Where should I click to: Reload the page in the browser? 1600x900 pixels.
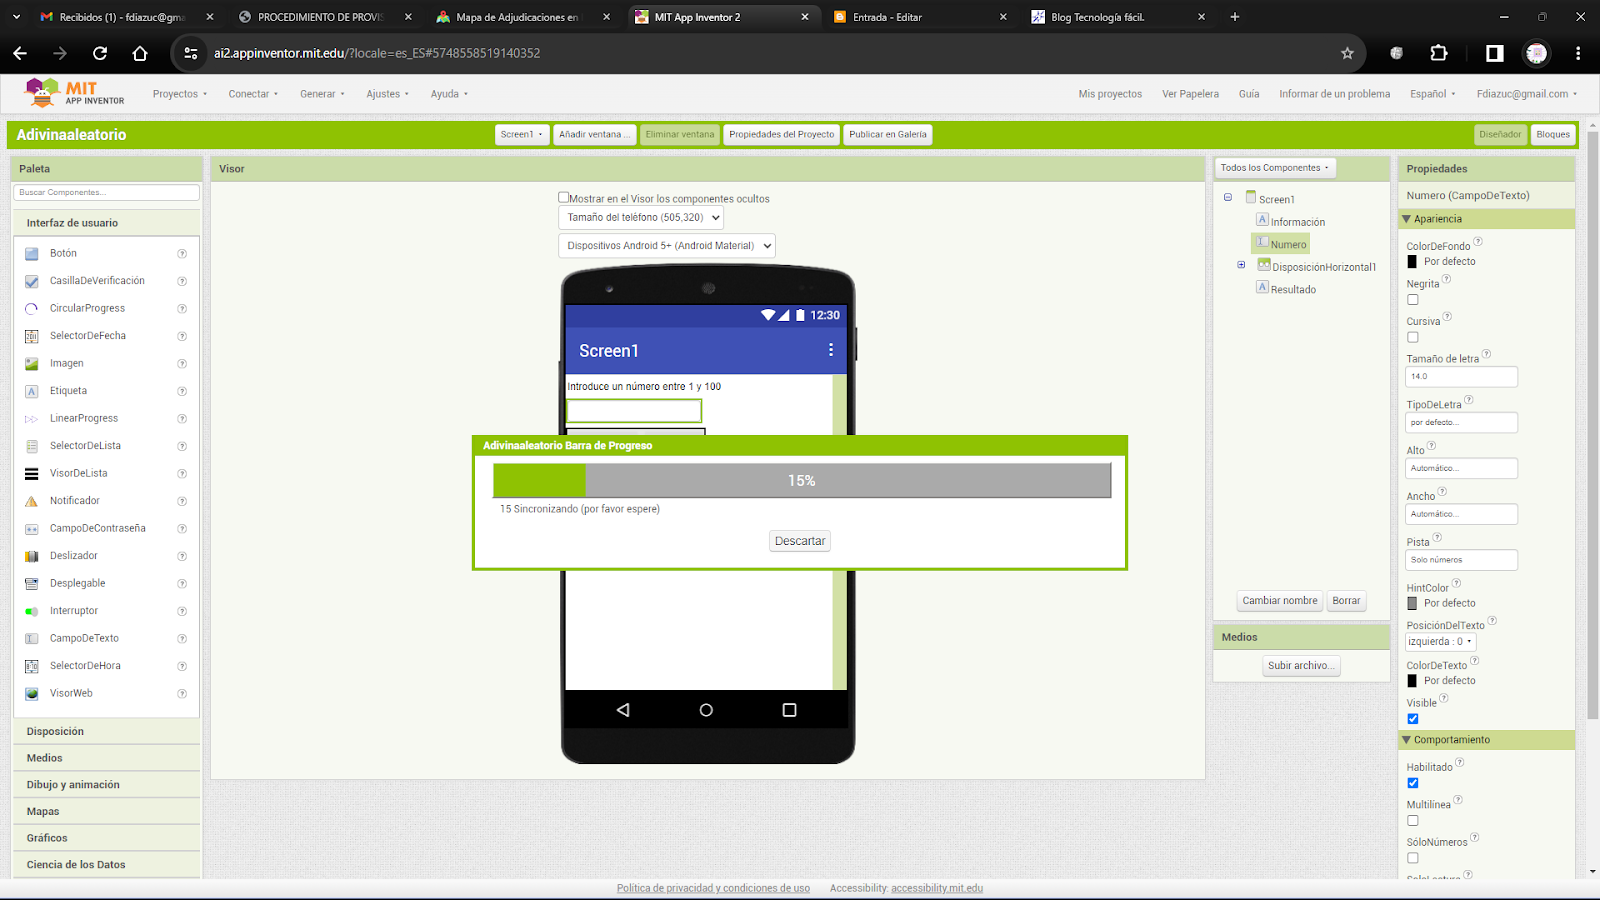point(100,53)
